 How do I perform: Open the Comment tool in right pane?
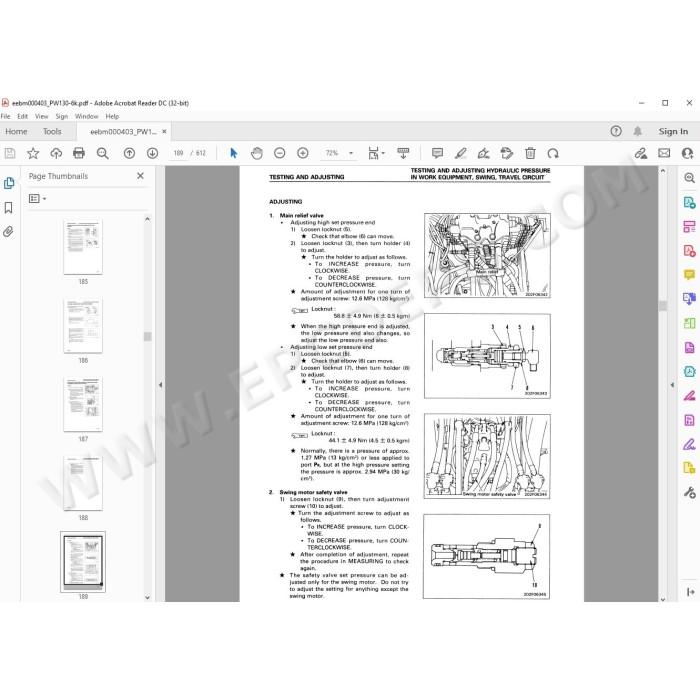click(690, 275)
